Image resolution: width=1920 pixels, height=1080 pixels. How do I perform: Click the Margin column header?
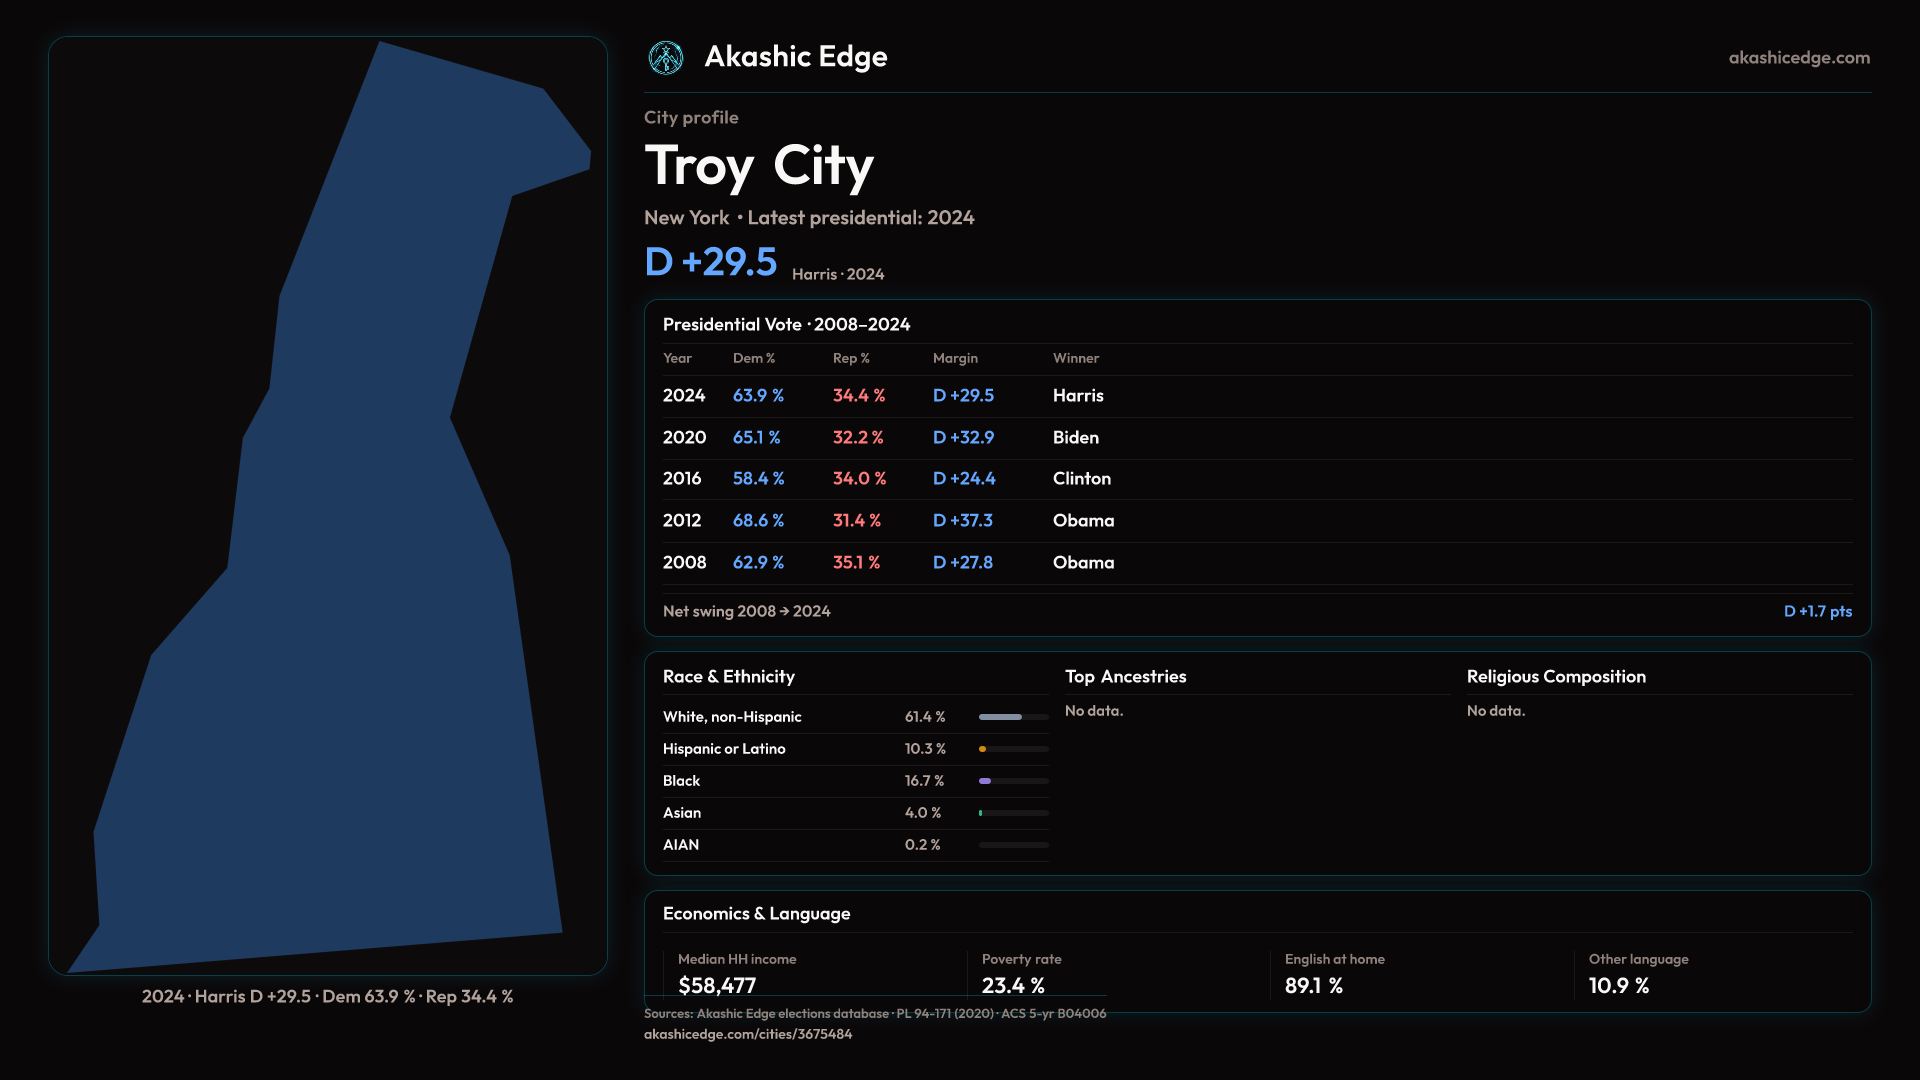[x=955, y=358]
